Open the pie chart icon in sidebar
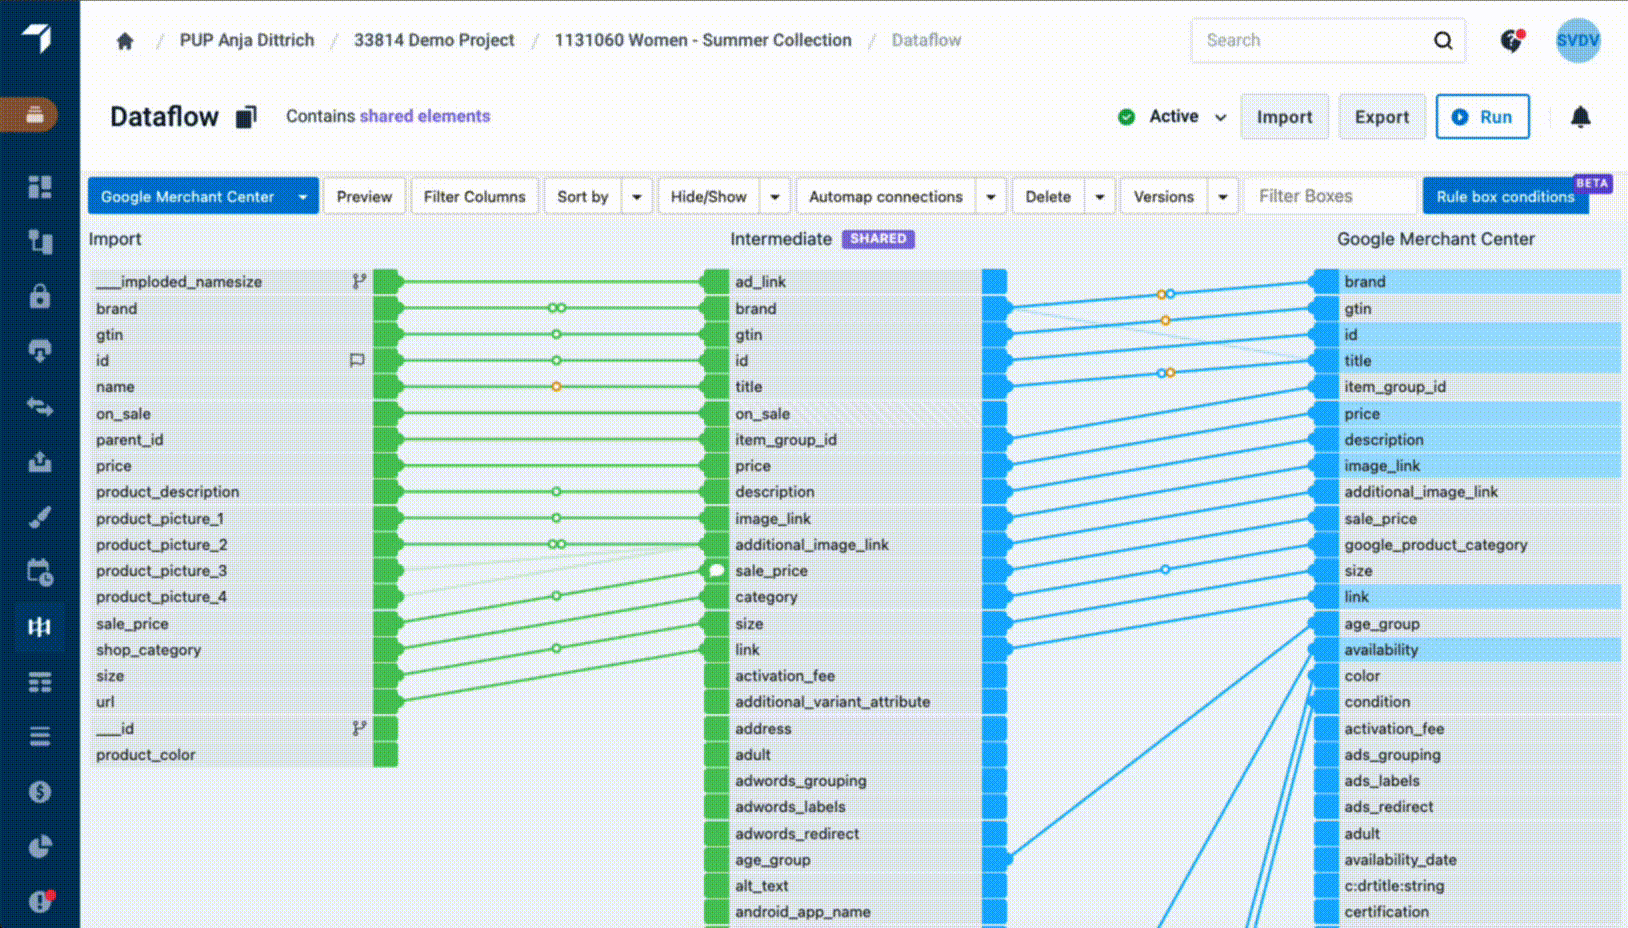The image size is (1628, 928). [x=40, y=847]
